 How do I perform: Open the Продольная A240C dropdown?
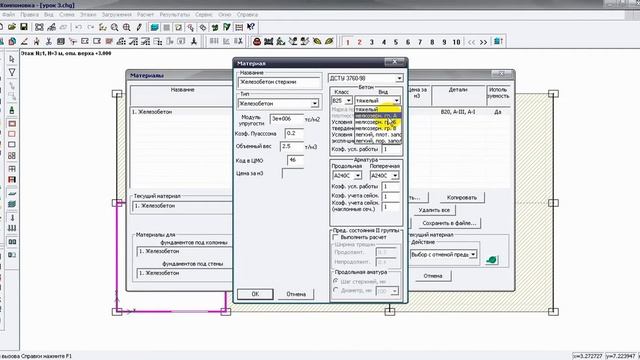[x=358, y=176]
